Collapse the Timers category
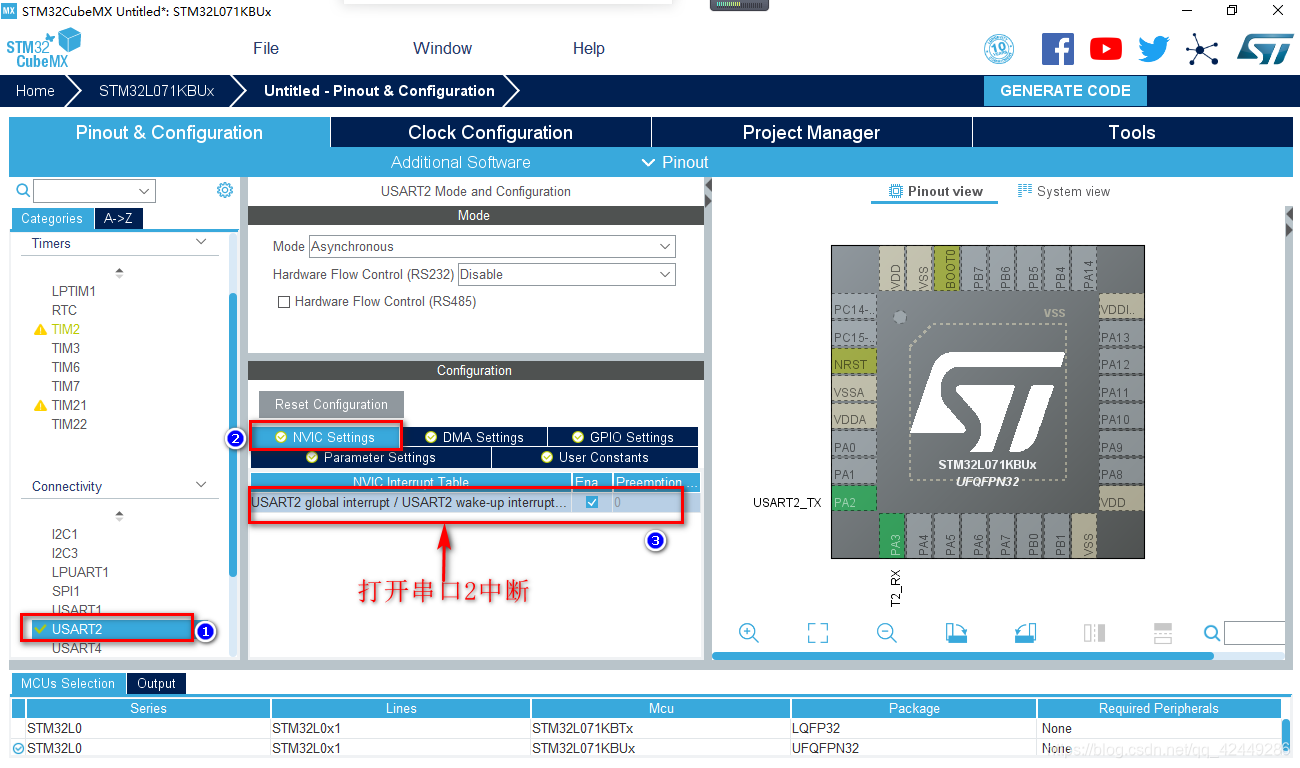The height and width of the screenshot is (768, 1300). (x=201, y=243)
